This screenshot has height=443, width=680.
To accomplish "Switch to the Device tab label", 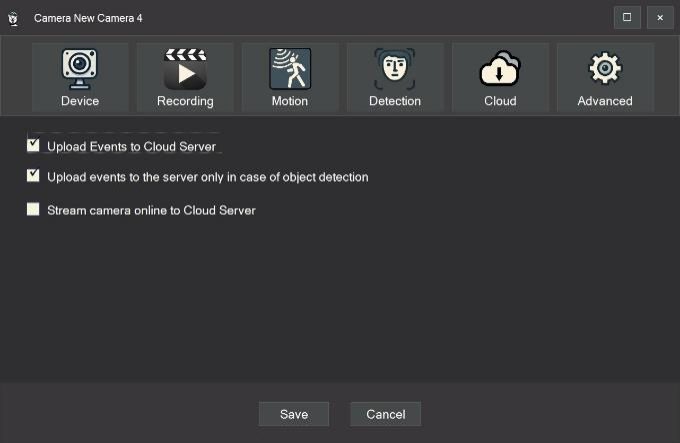I will pyautogui.click(x=80, y=101).
